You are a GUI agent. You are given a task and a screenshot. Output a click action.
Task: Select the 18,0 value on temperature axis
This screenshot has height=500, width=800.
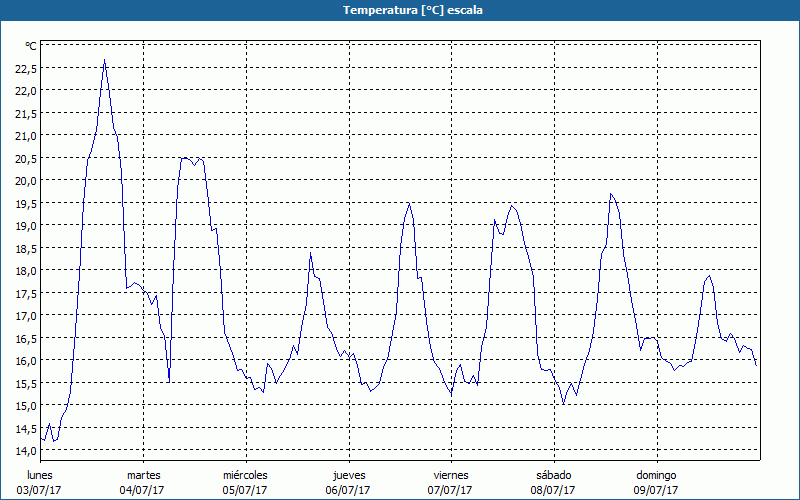point(25,271)
